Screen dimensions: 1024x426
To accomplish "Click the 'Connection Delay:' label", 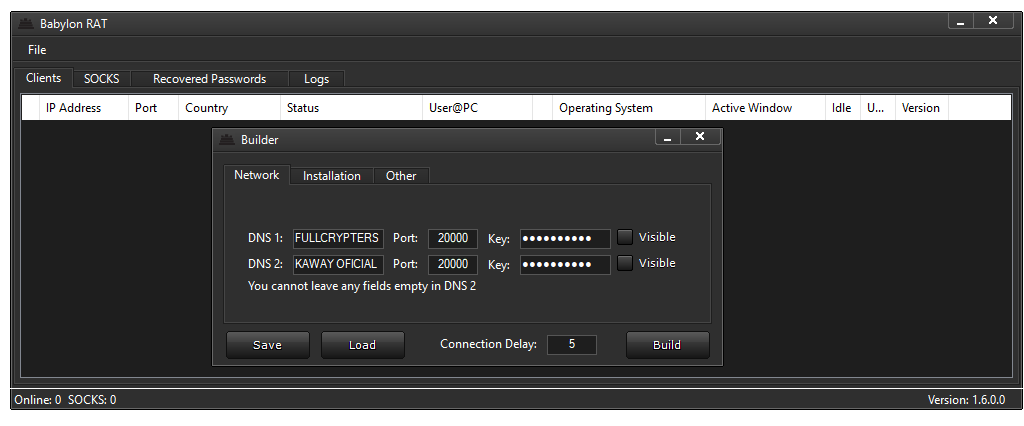I will [x=488, y=344].
